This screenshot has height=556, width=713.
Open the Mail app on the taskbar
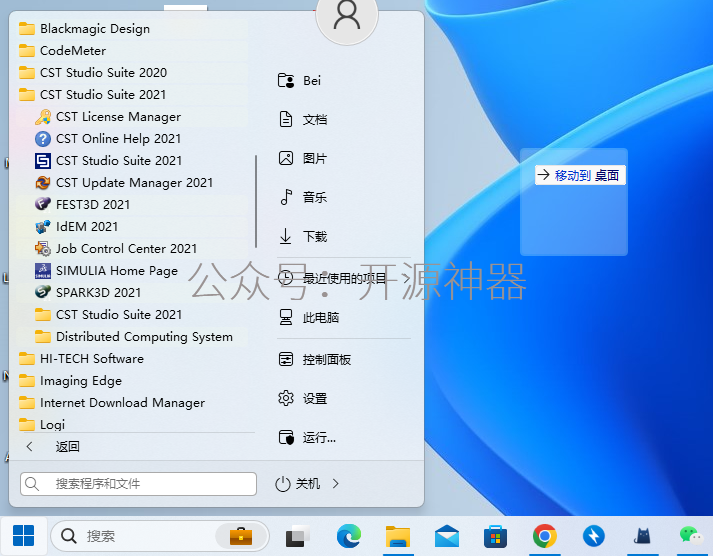click(447, 536)
